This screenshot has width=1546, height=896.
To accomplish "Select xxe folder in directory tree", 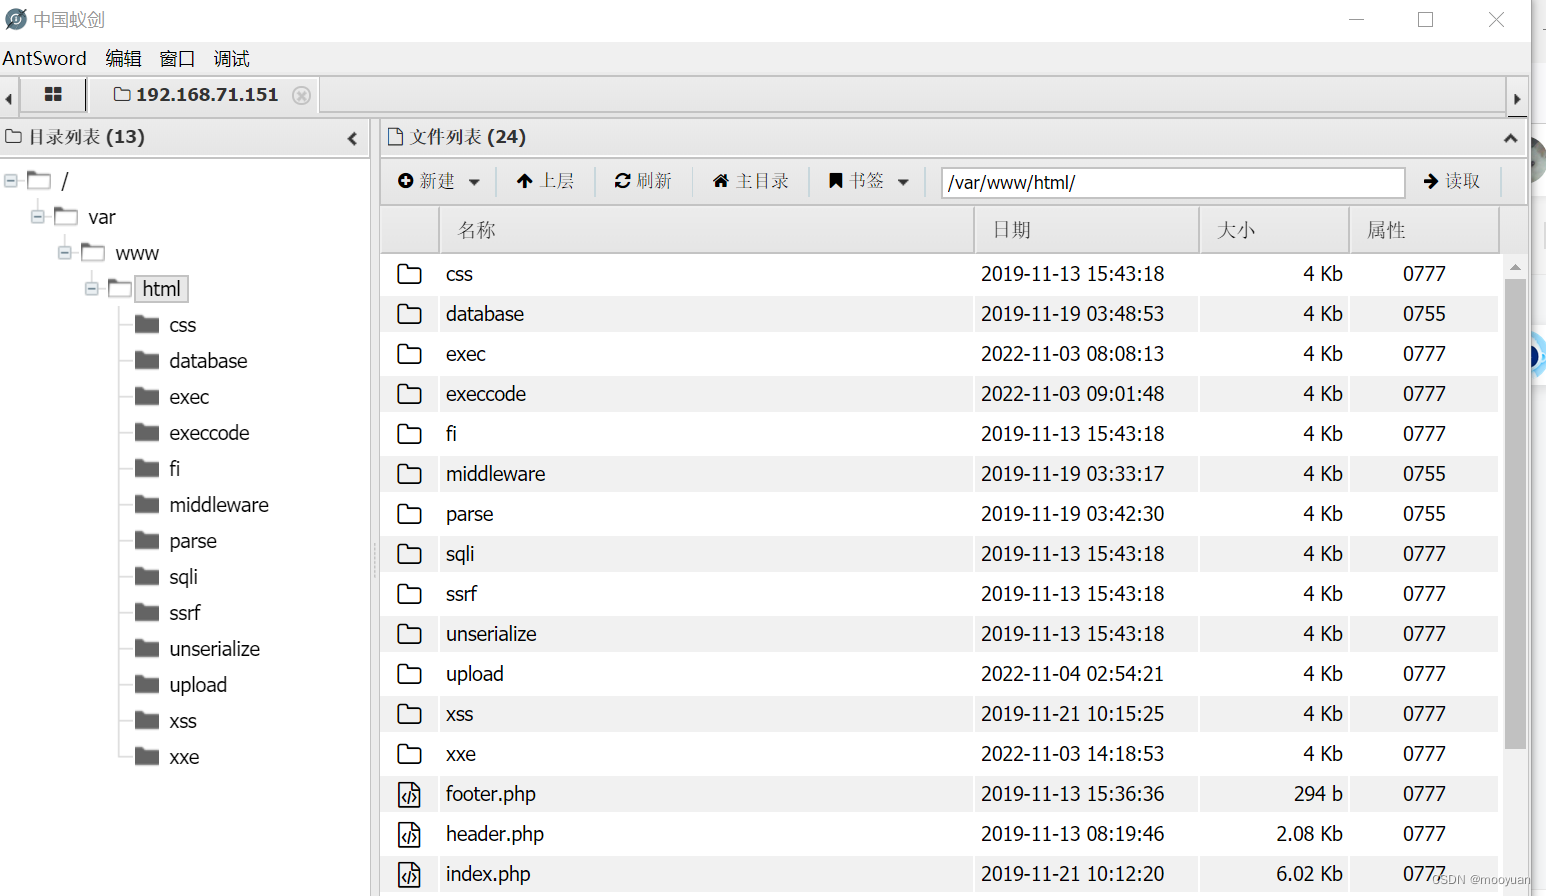I will point(184,757).
